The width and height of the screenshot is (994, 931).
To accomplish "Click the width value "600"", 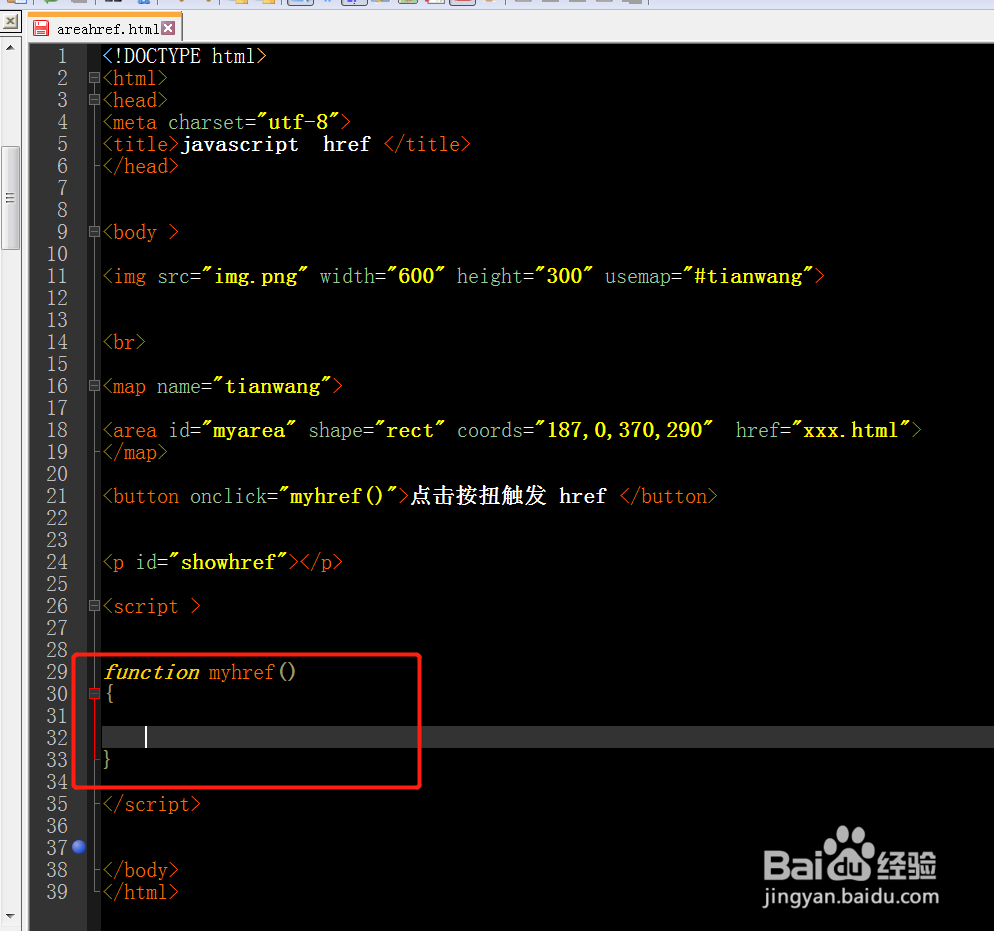I will pyautogui.click(x=416, y=276).
